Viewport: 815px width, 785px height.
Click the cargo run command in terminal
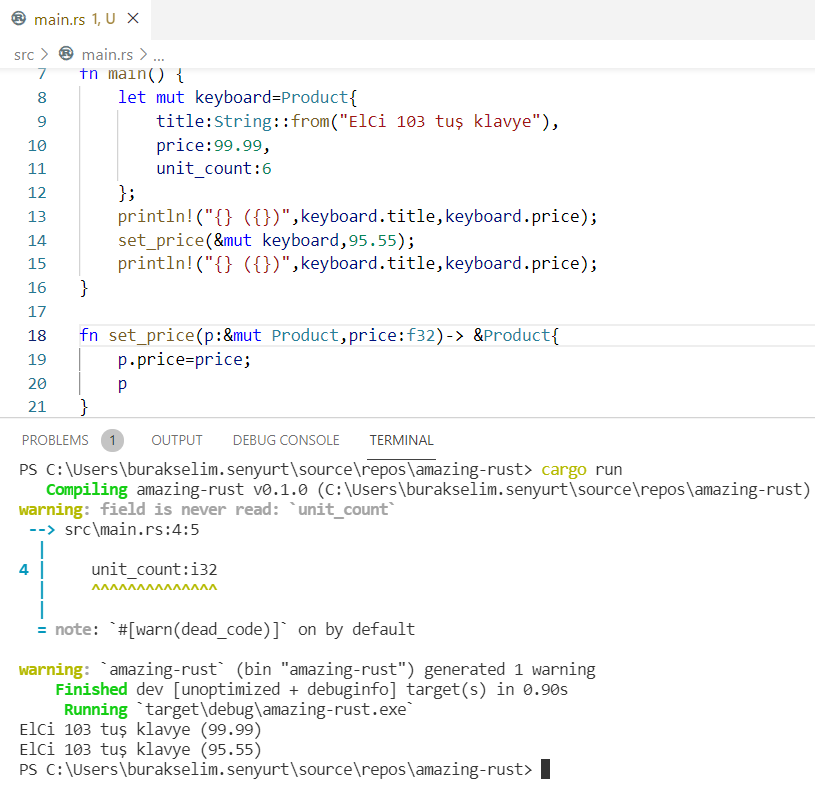tap(583, 470)
